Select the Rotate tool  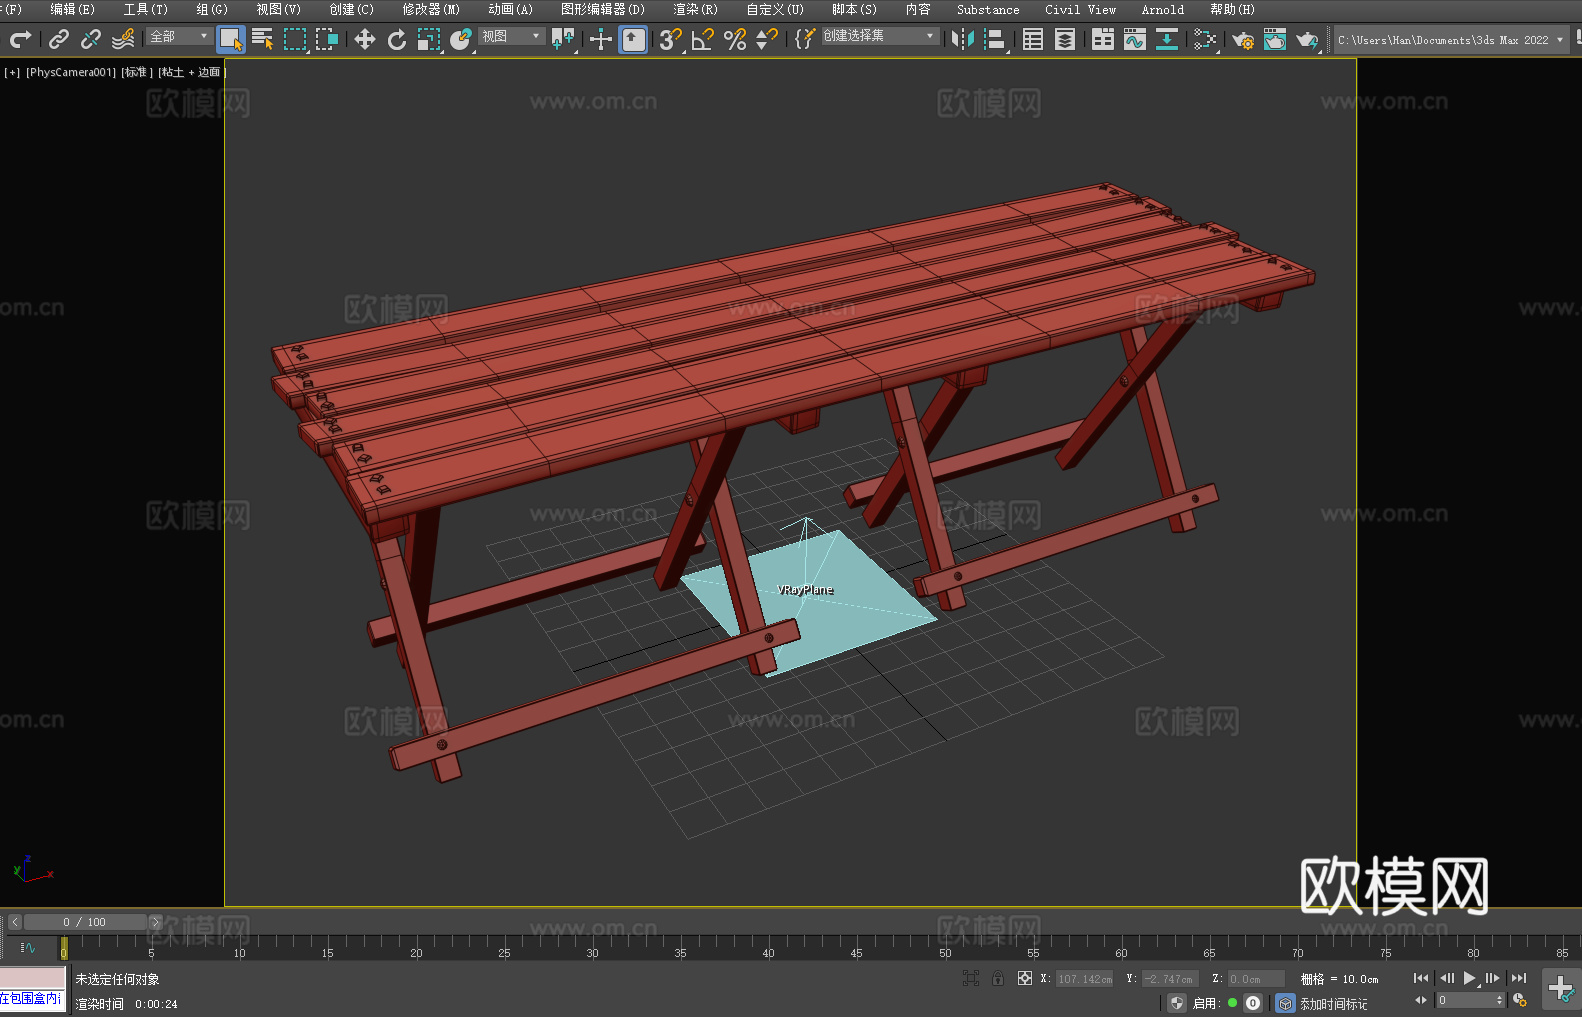[x=397, y=39]
